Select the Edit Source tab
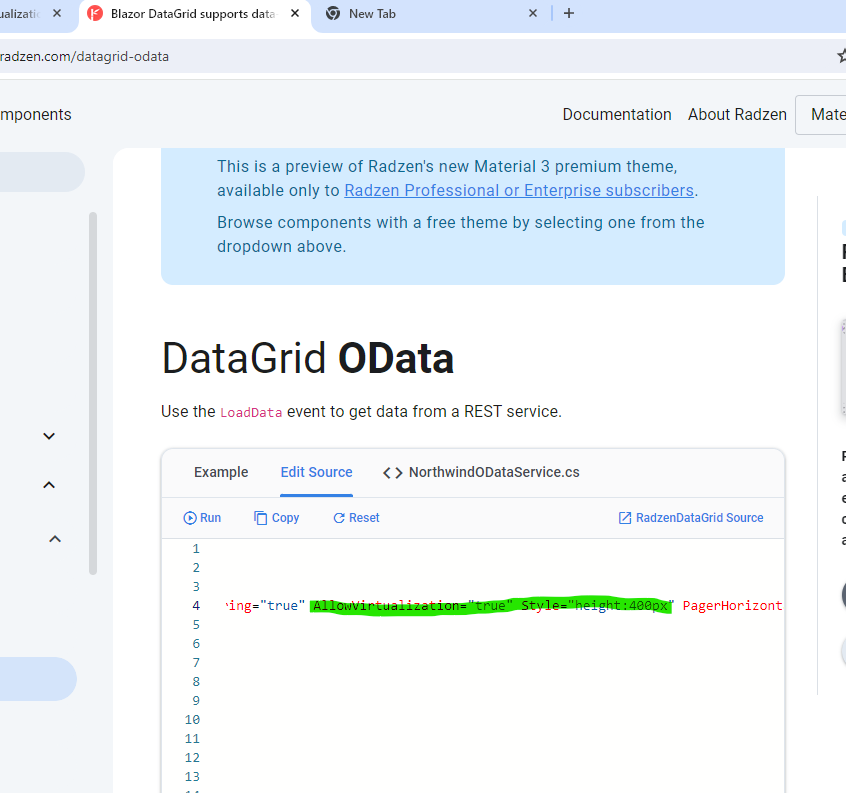This screenshot has height=793, width=846. tap(316, 472)
